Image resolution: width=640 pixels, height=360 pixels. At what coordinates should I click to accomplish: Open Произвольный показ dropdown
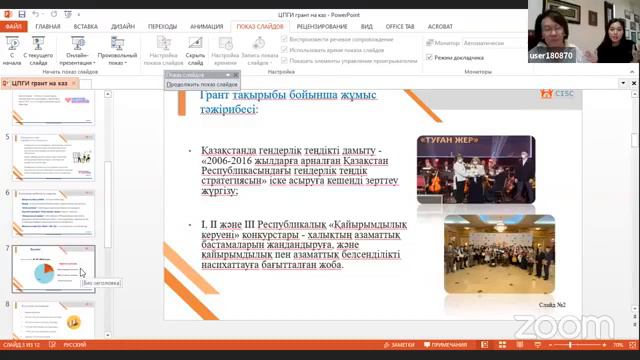[117, 51]
